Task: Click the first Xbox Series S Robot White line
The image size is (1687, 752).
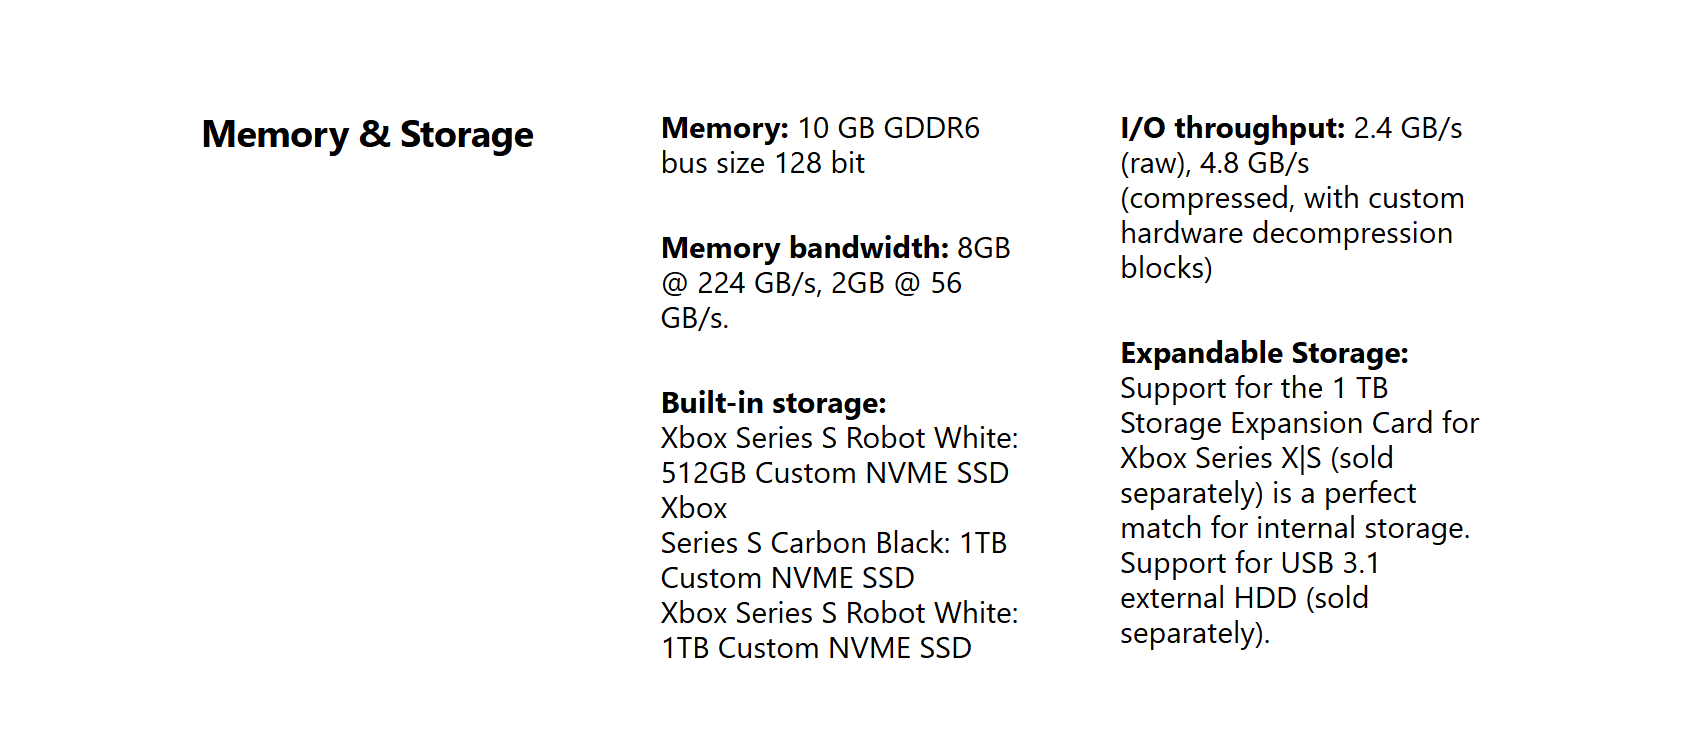Action: (x=840, y=438)
